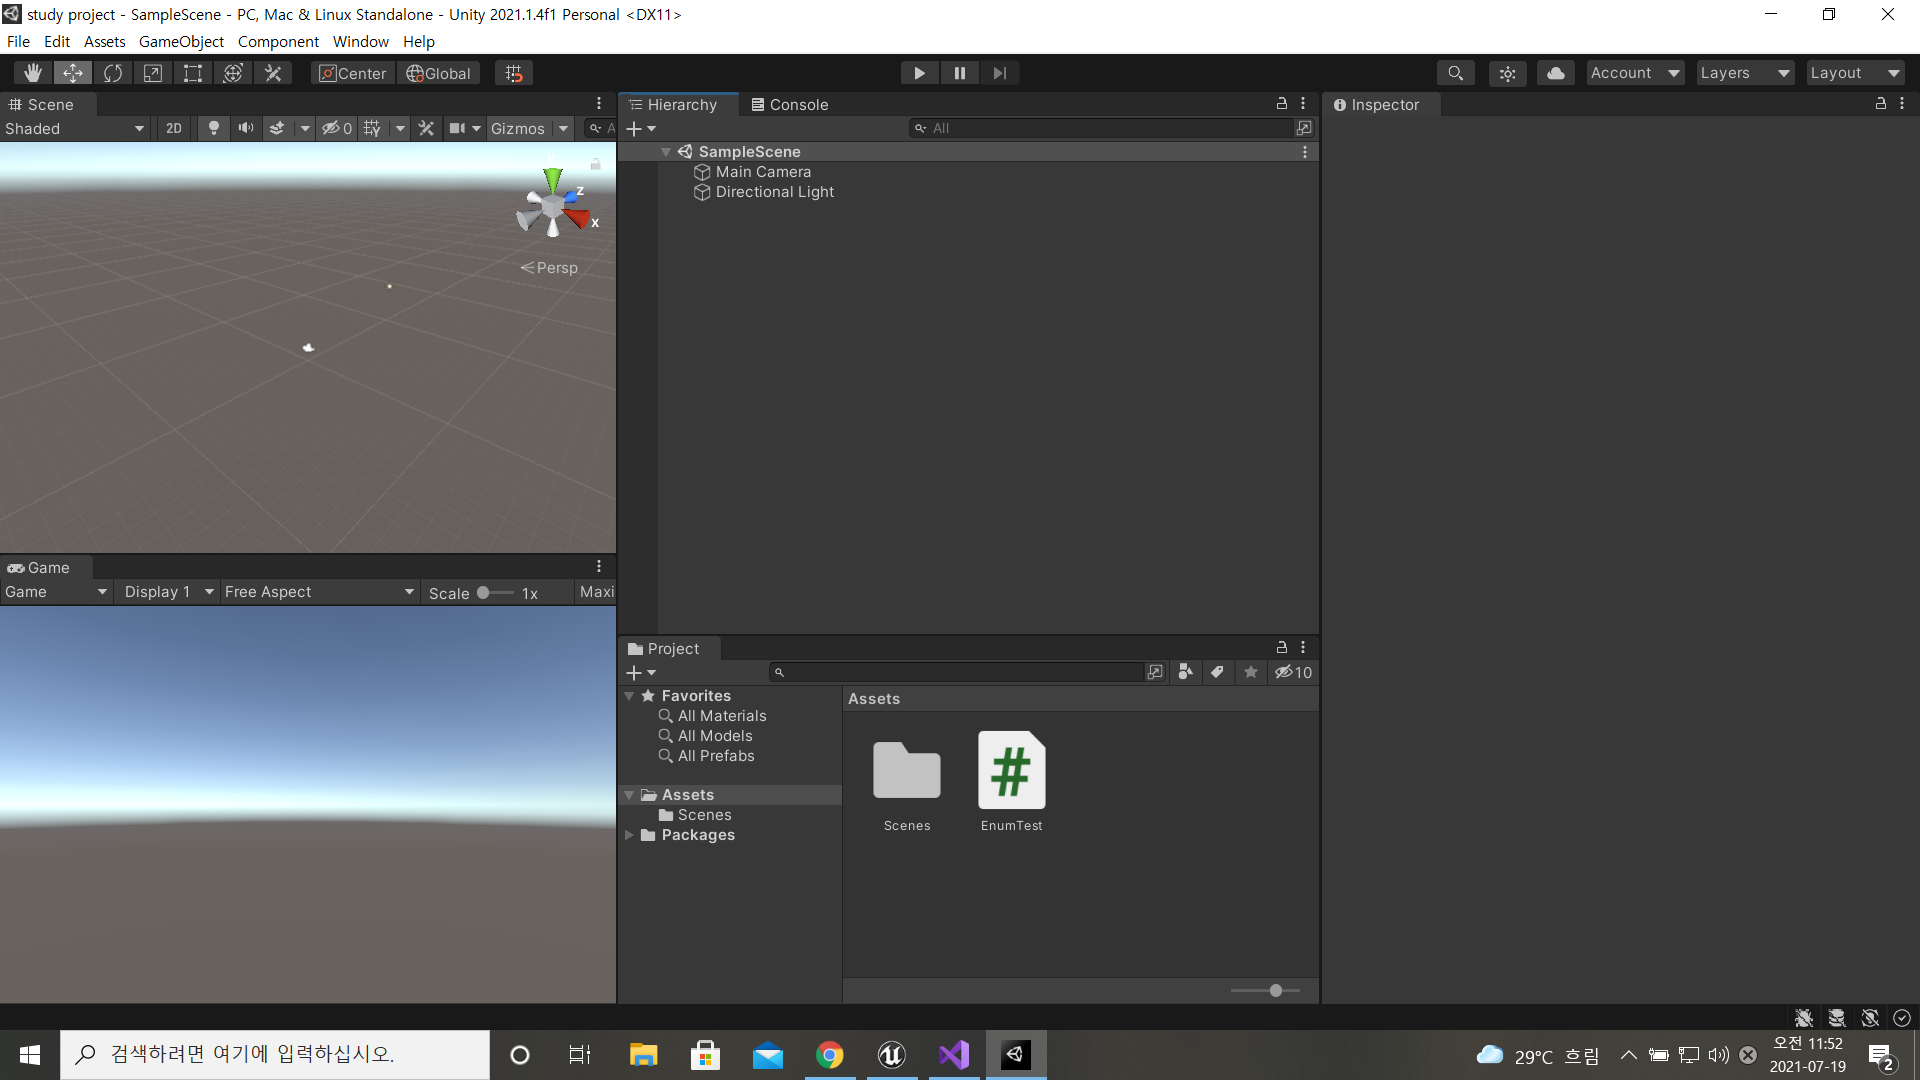Open the Shaded draw mode dropdown

tap(75, 128)
